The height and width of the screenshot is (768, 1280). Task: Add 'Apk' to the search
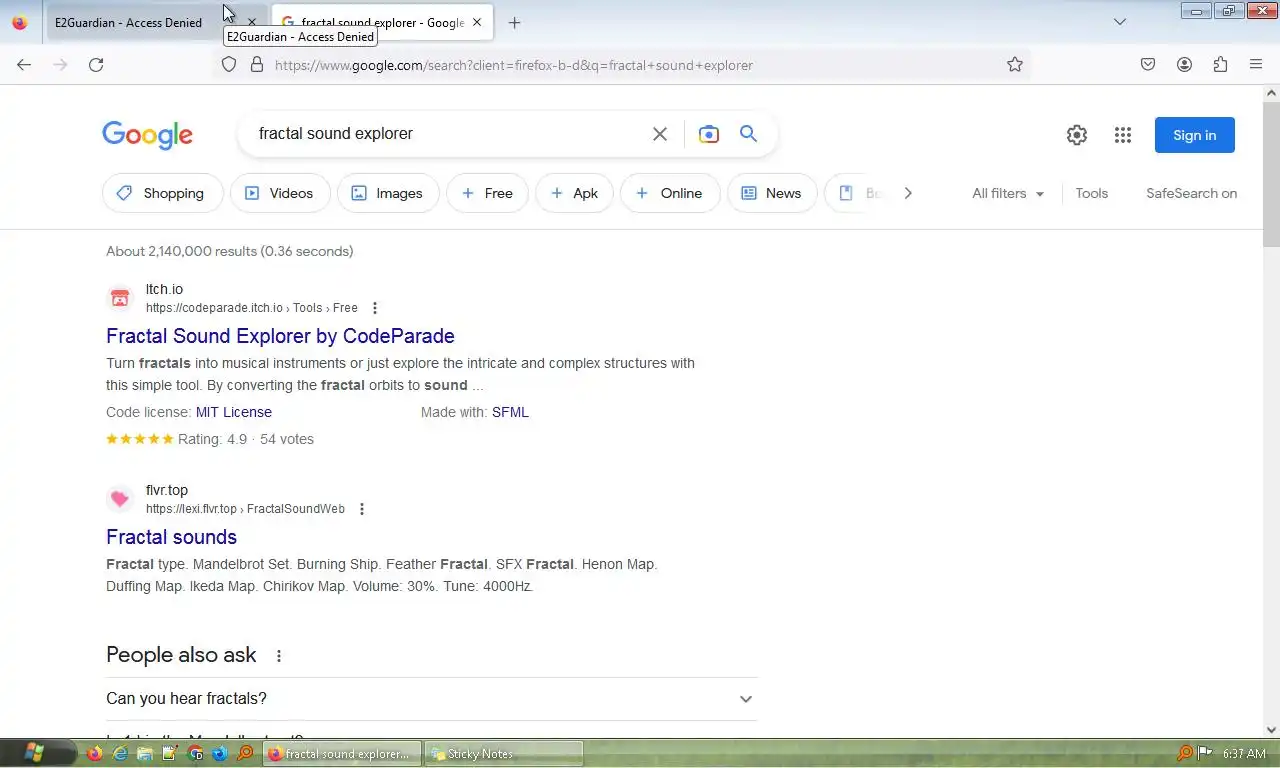[x=574, y=193]
